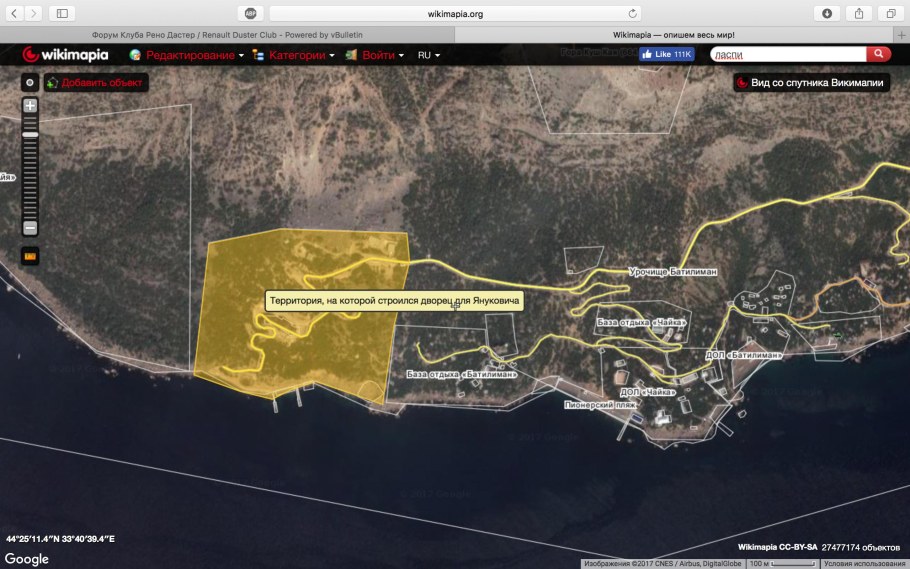Image resolution: width=910 pixels, height=569 pixels.
Task: Zoom in with the plus button
Action: point(30,106)
